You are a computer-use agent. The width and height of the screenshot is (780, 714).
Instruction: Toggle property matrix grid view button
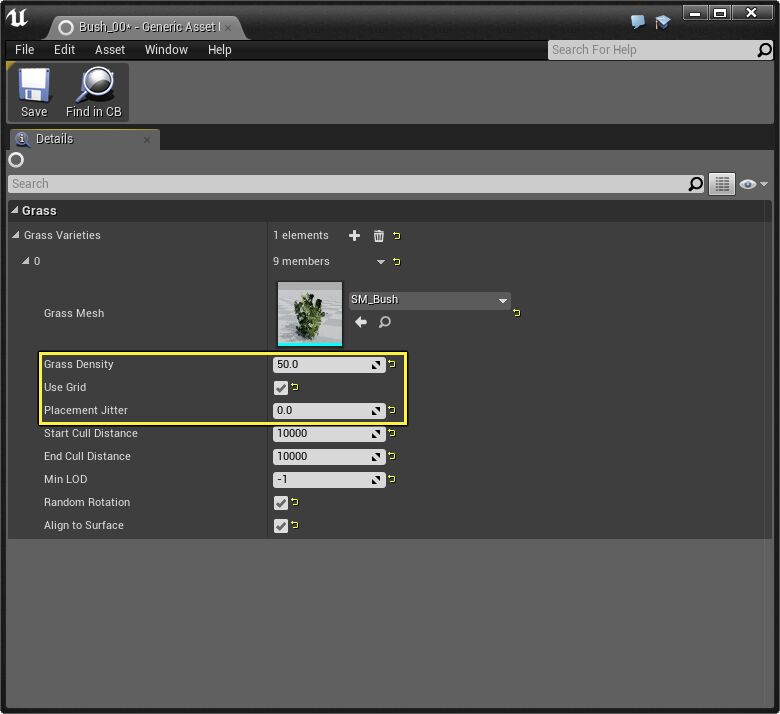721,184
